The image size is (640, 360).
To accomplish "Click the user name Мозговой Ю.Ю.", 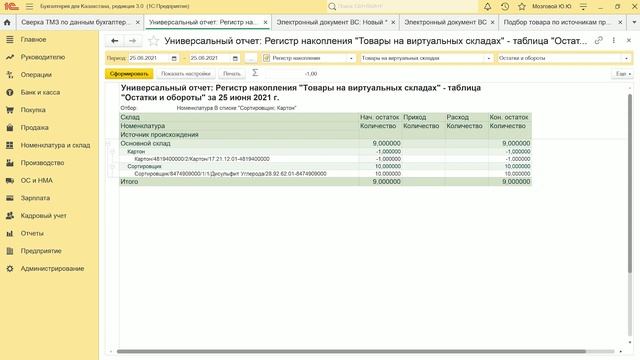I will [551, 7].
